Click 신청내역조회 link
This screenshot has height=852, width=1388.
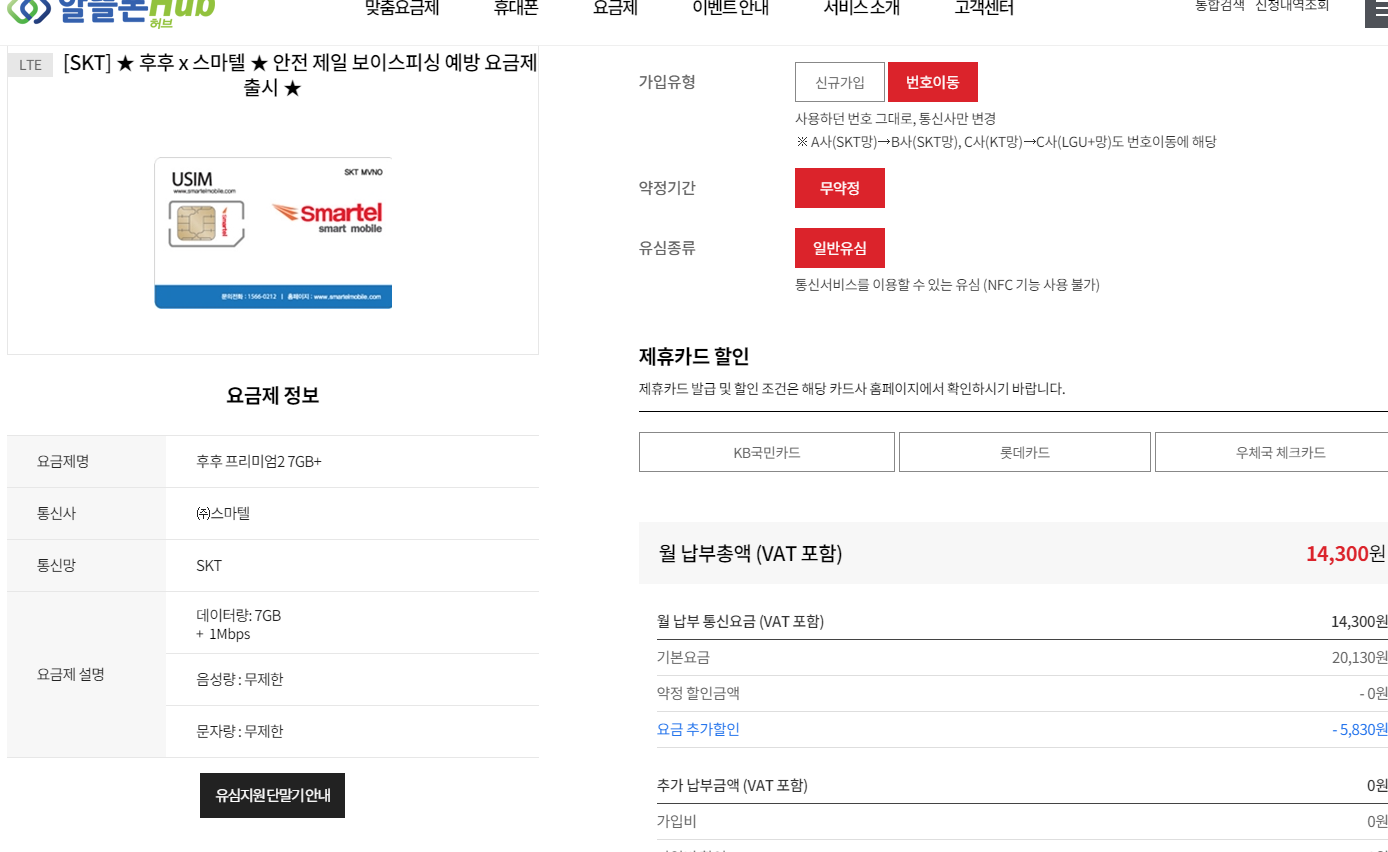[x=1292, y=6]
